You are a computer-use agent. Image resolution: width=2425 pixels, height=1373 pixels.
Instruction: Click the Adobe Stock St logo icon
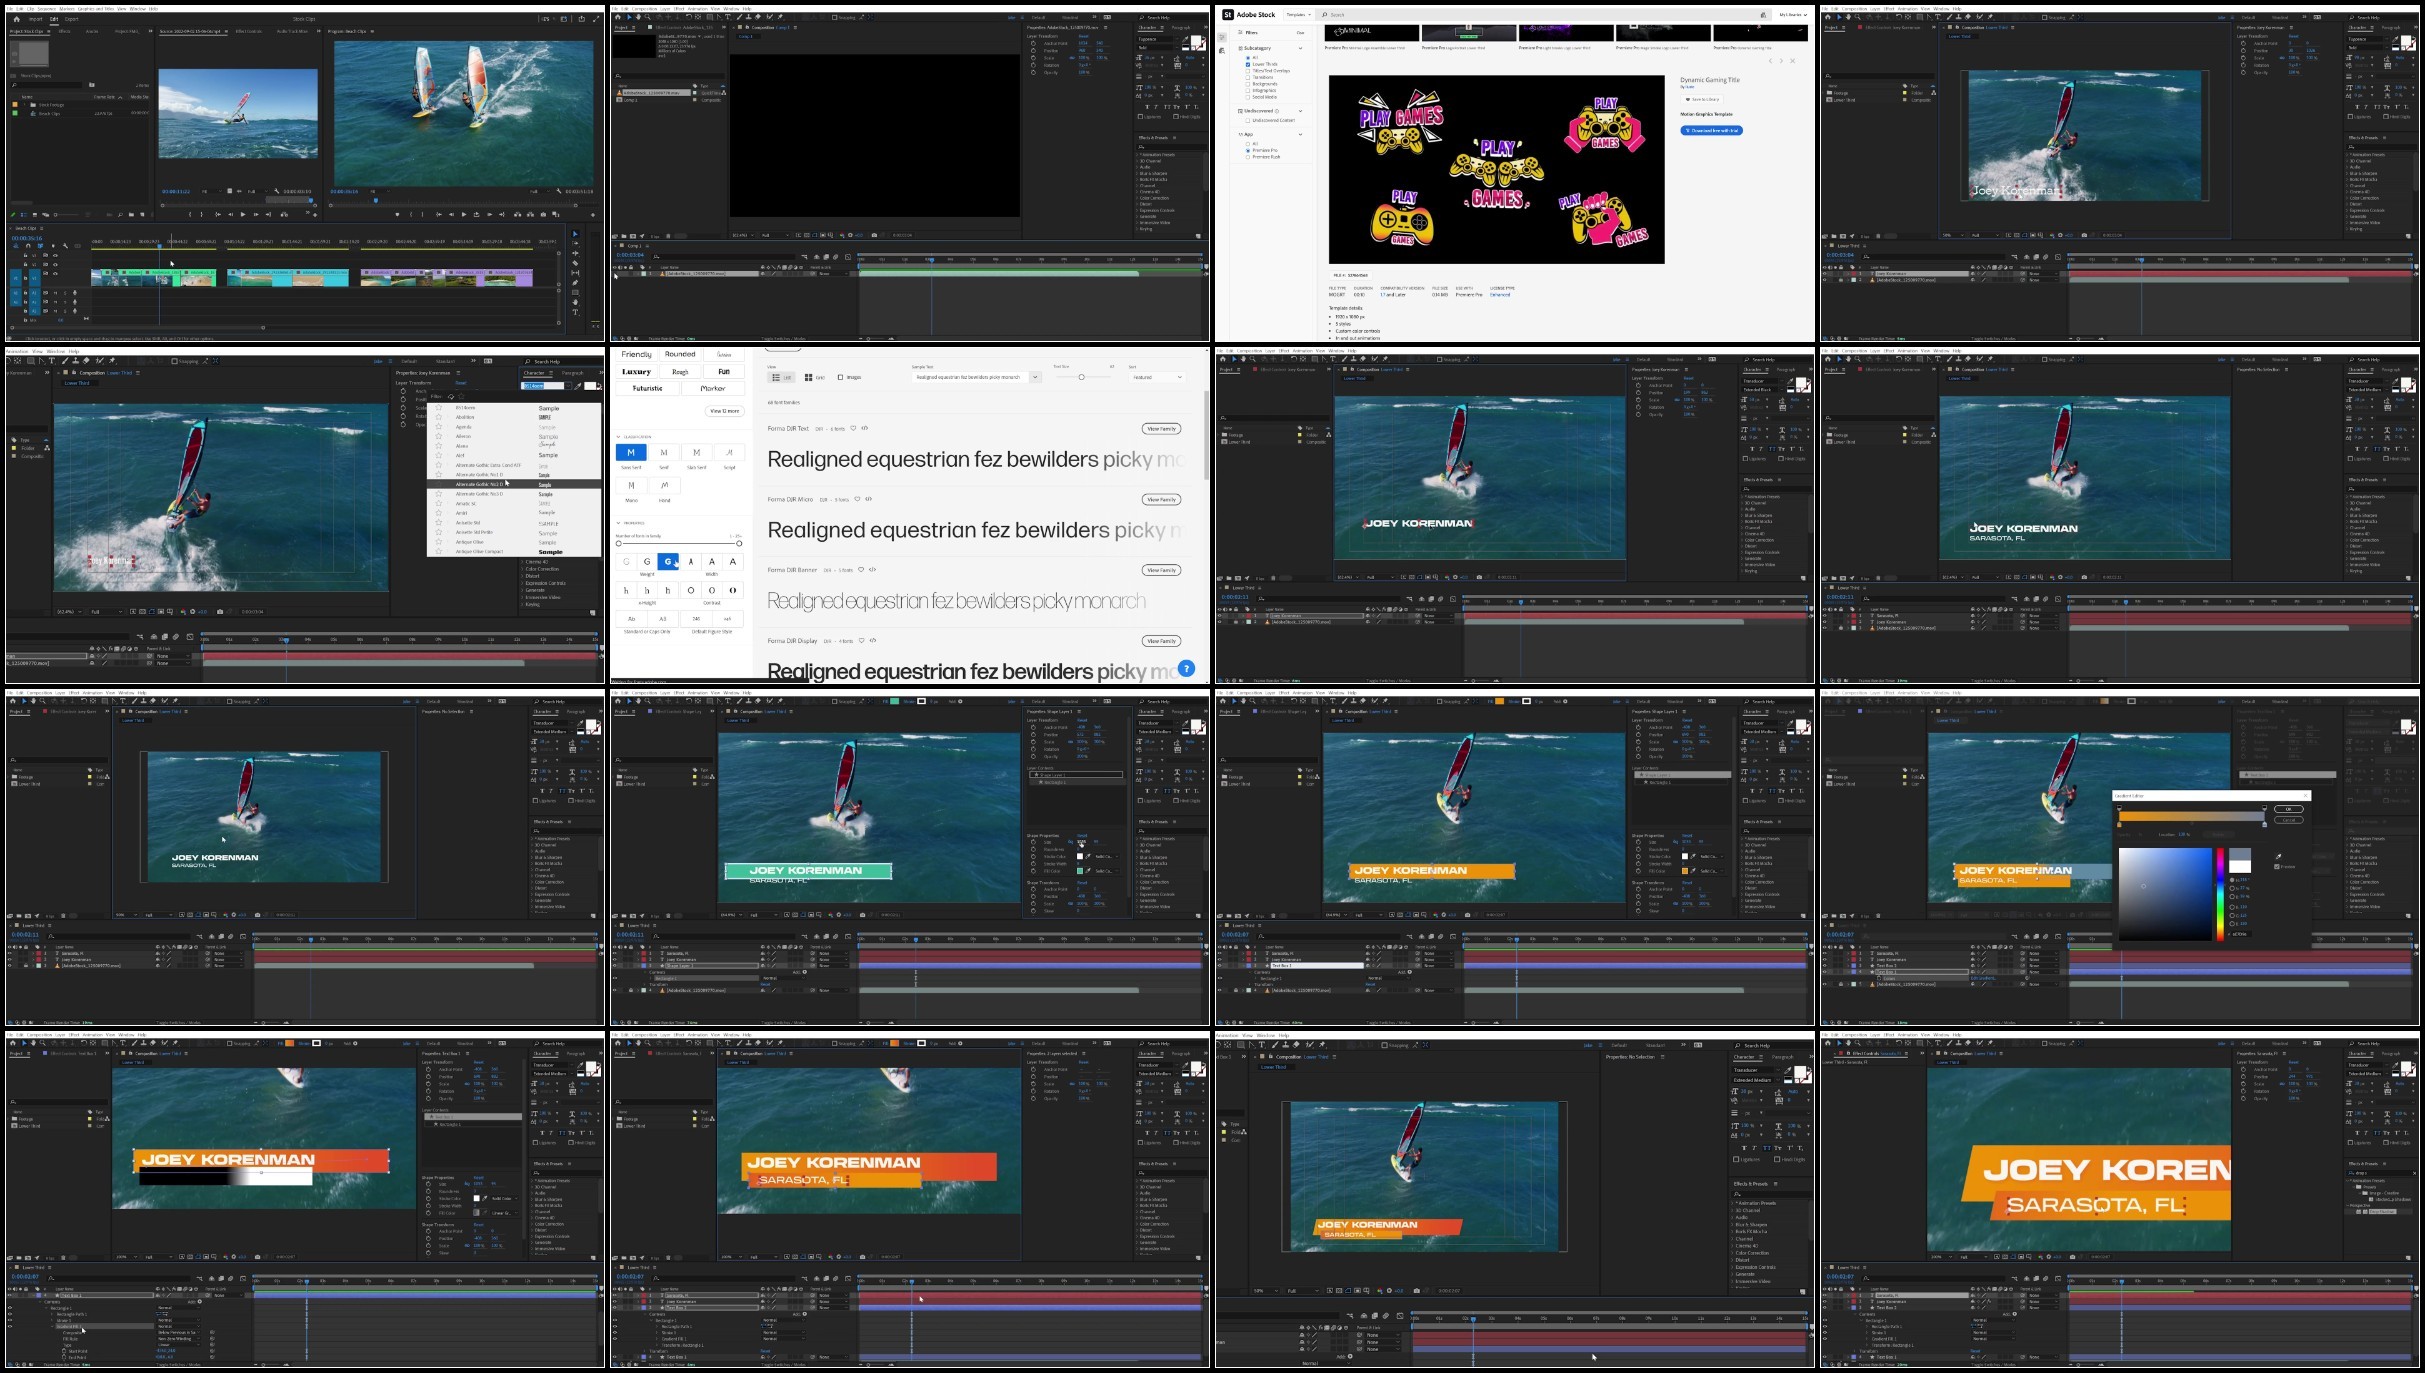[x=1228, y=15]
